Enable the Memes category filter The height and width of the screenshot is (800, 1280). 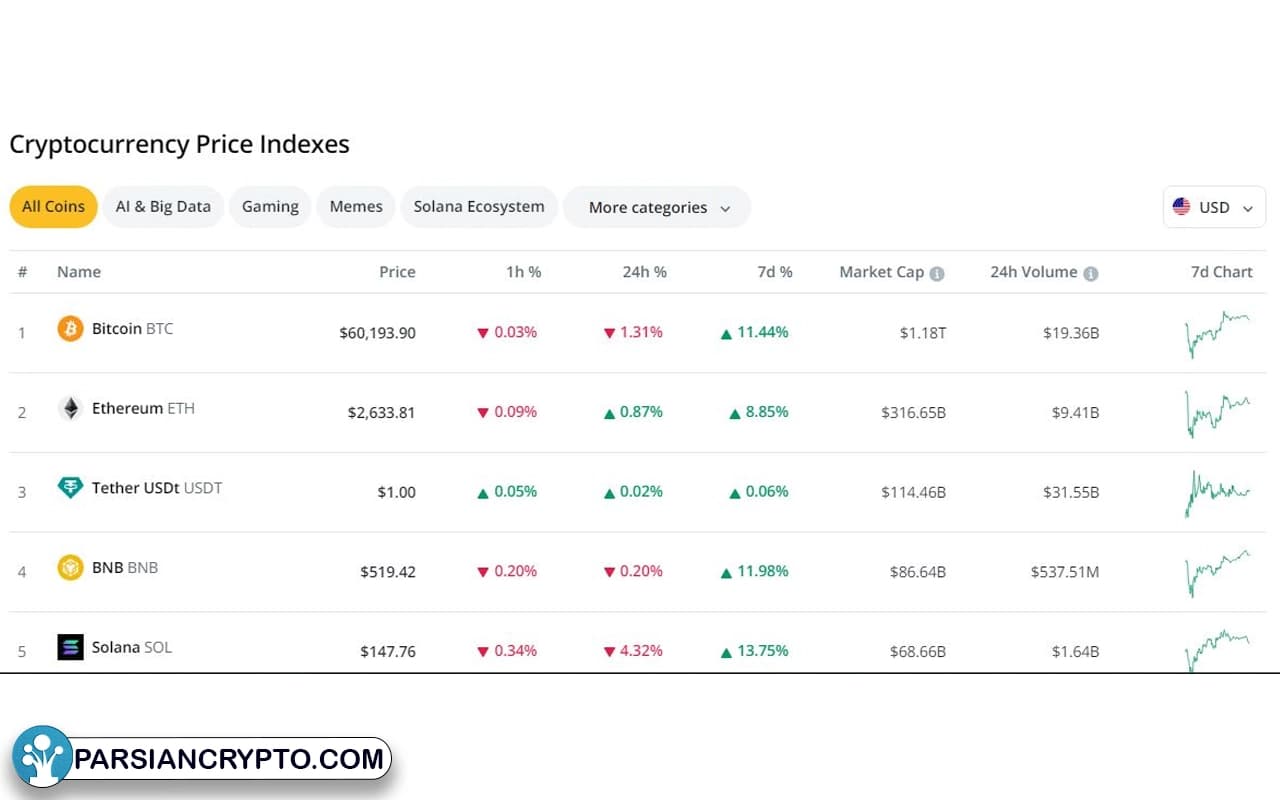point(356,206)
